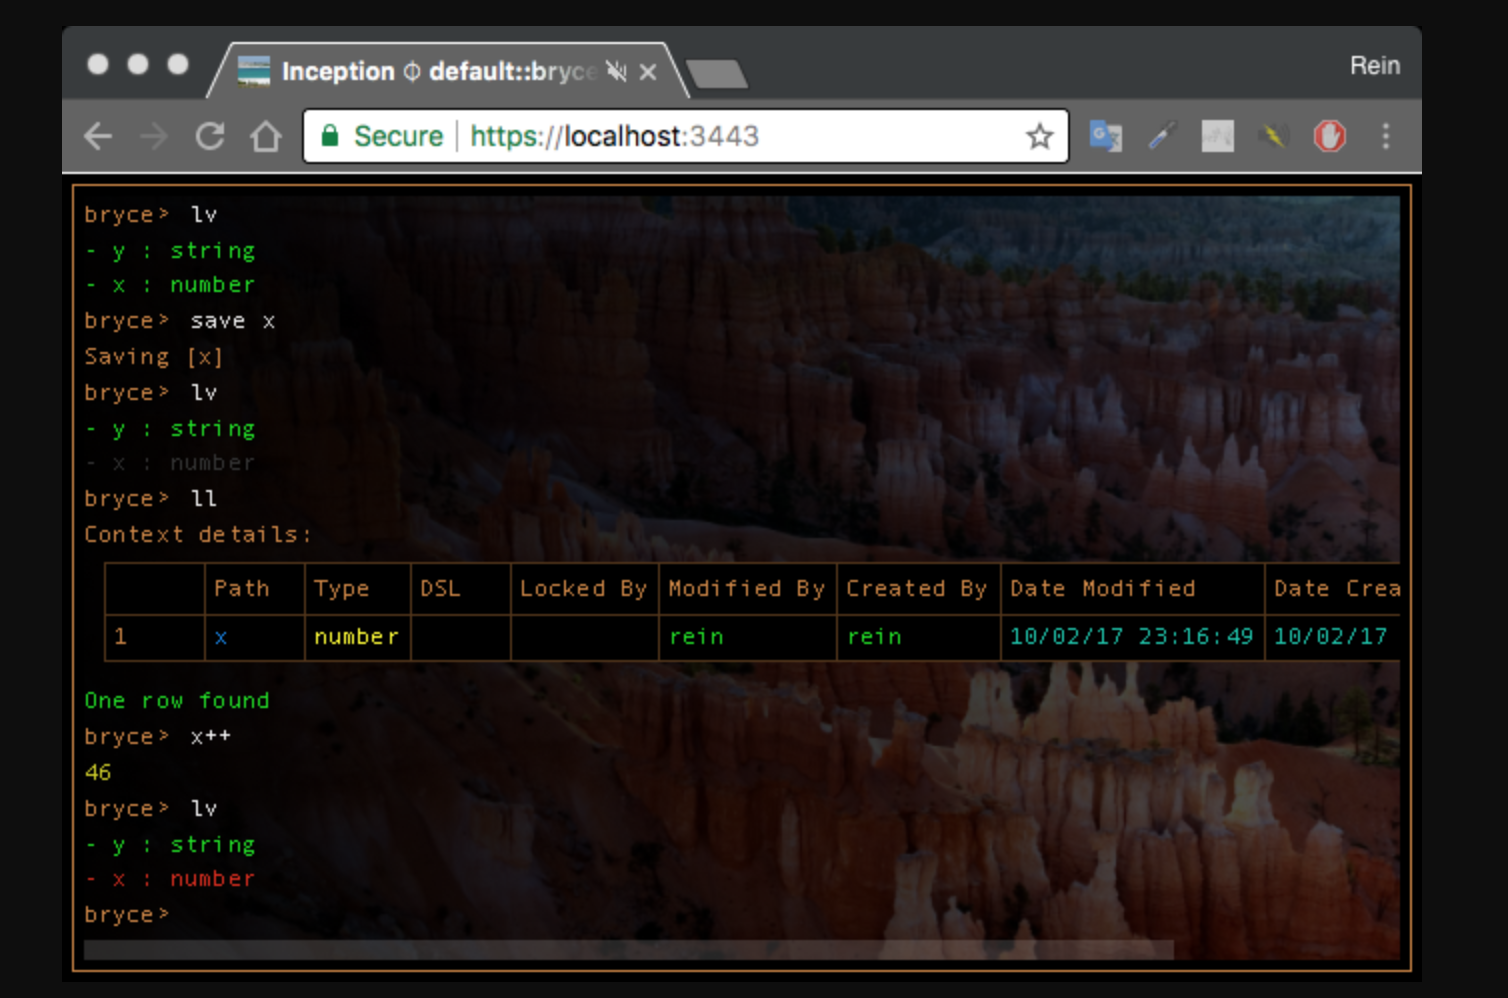Reload the localhost page

coord(210,136)
